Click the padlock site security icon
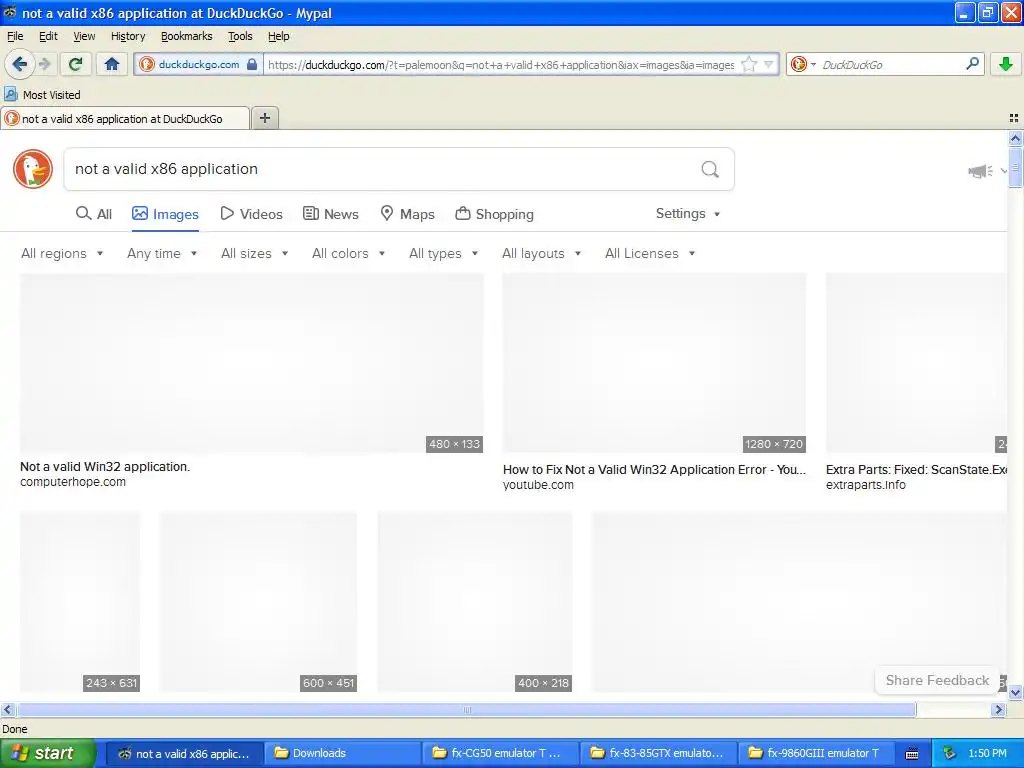 tap(252, 64)
